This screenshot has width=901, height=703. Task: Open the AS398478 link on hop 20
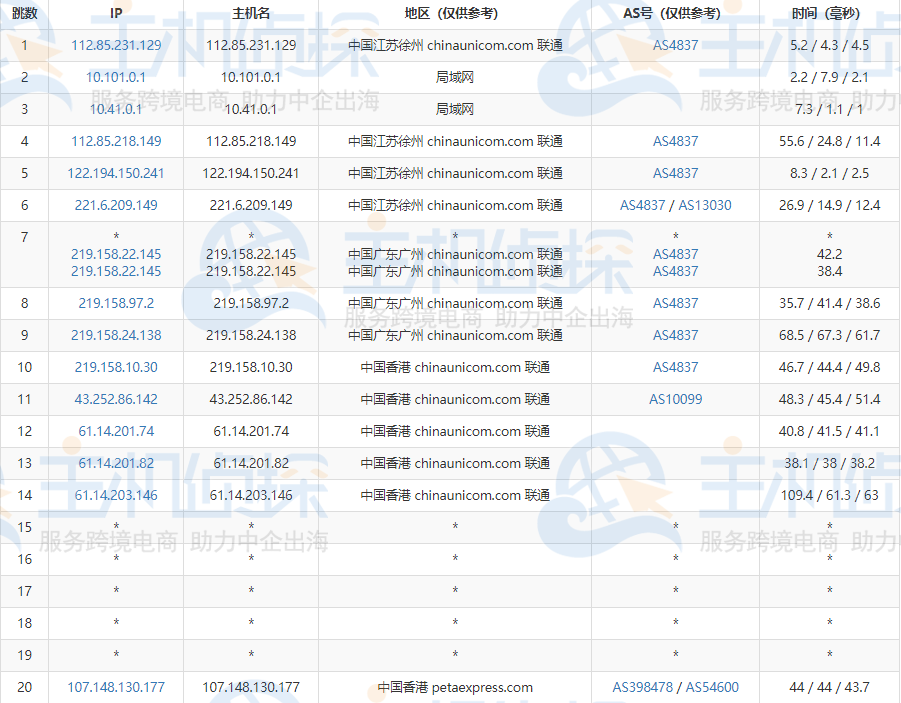click(x=644, y=687)
